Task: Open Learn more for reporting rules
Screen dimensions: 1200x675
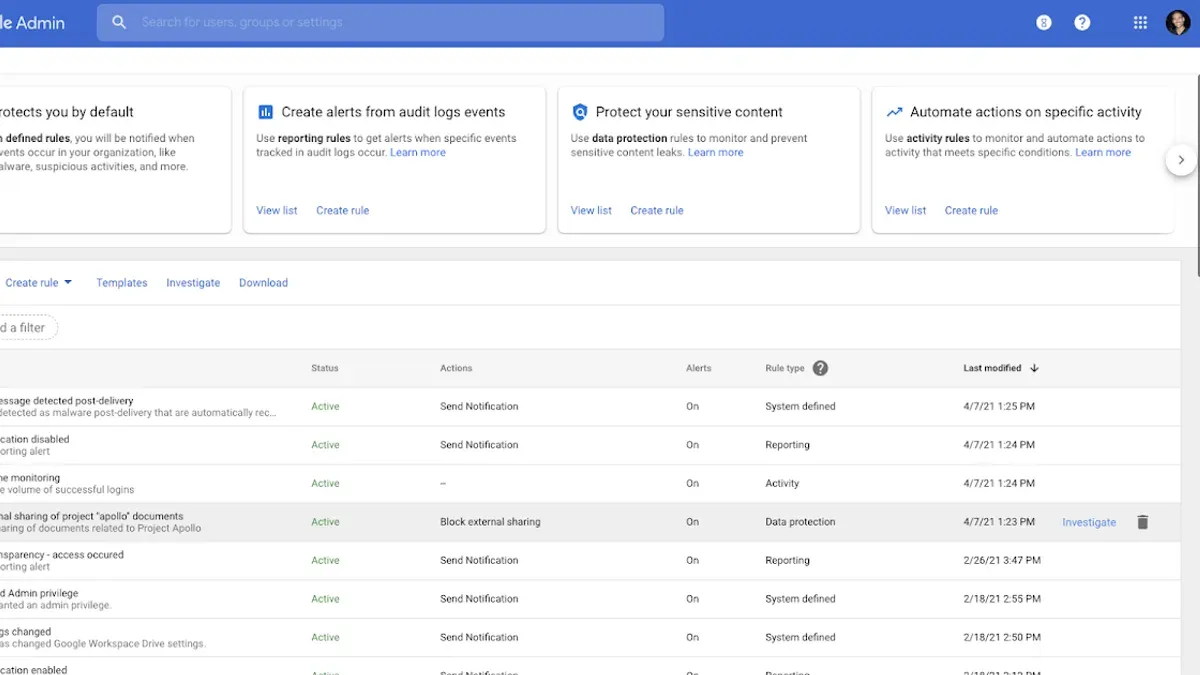Action: (x=418, y=152)
